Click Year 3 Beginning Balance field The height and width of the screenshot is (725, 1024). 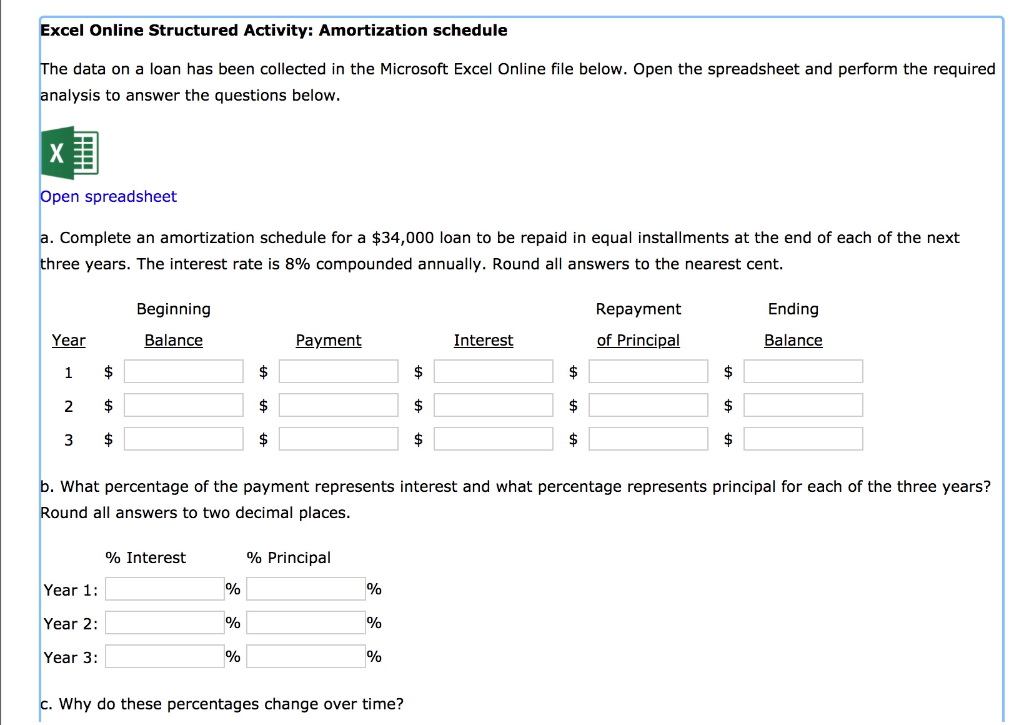(183, 439)
